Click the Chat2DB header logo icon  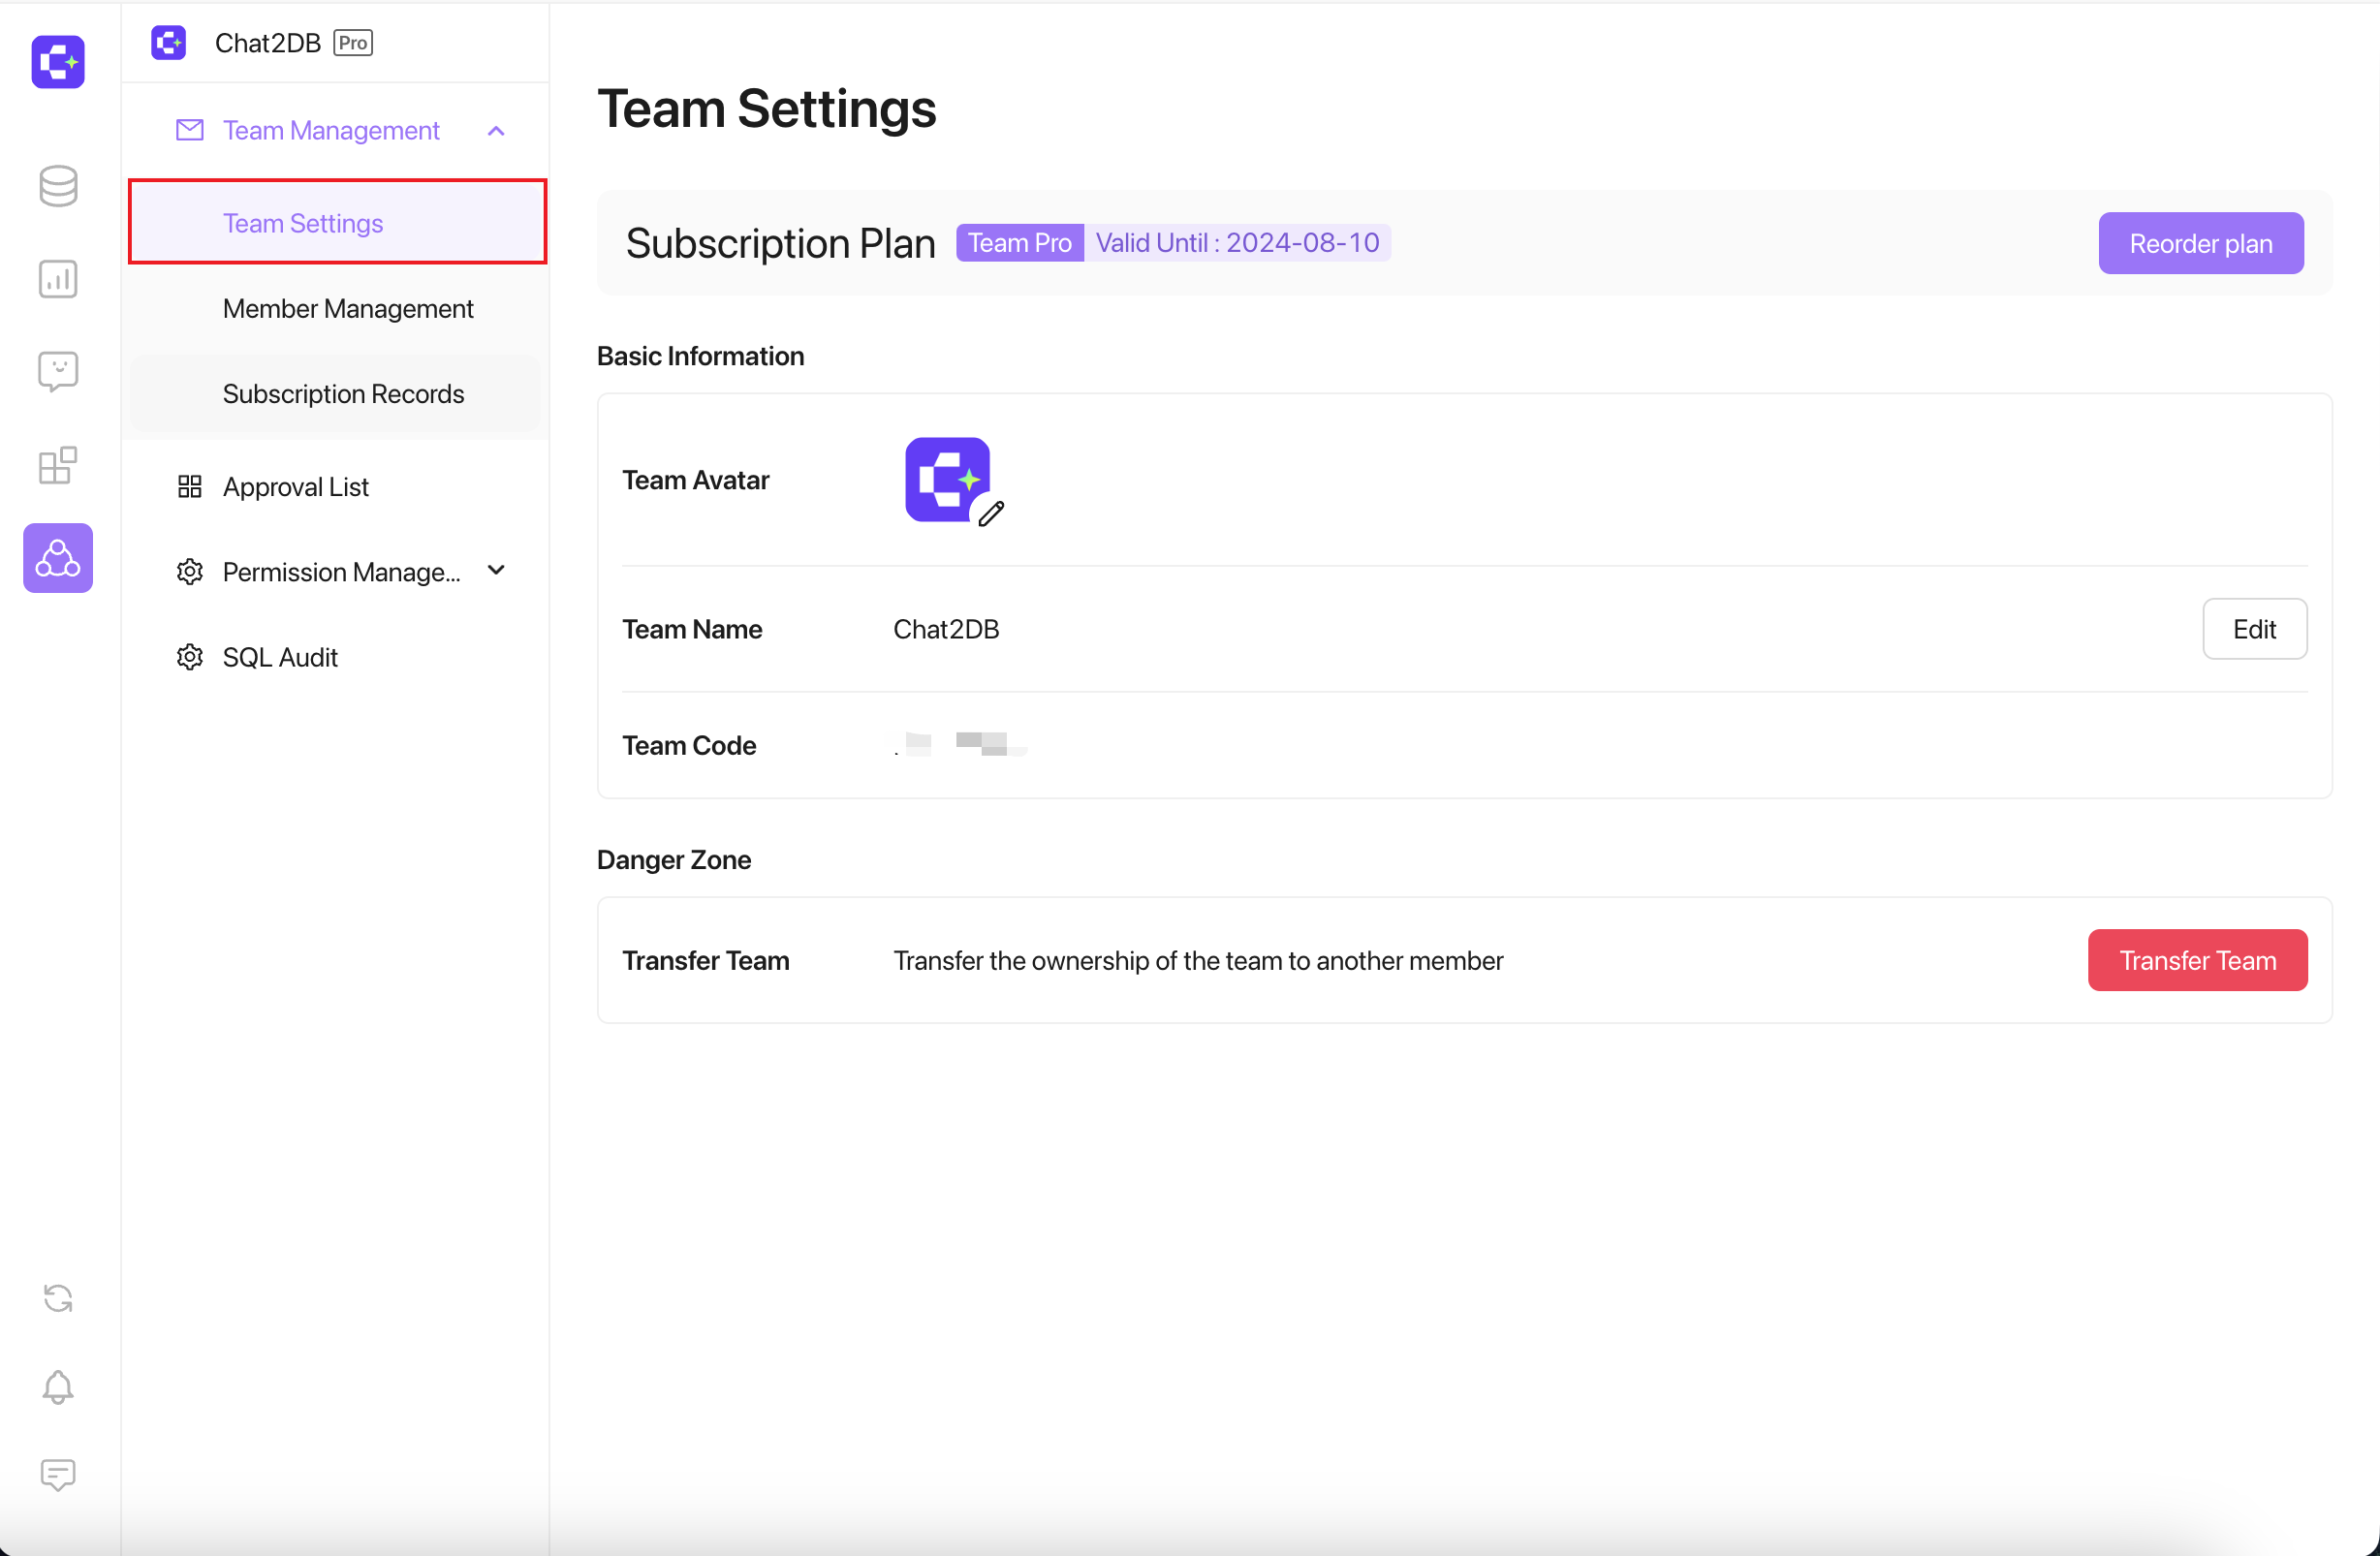point(168,43)
